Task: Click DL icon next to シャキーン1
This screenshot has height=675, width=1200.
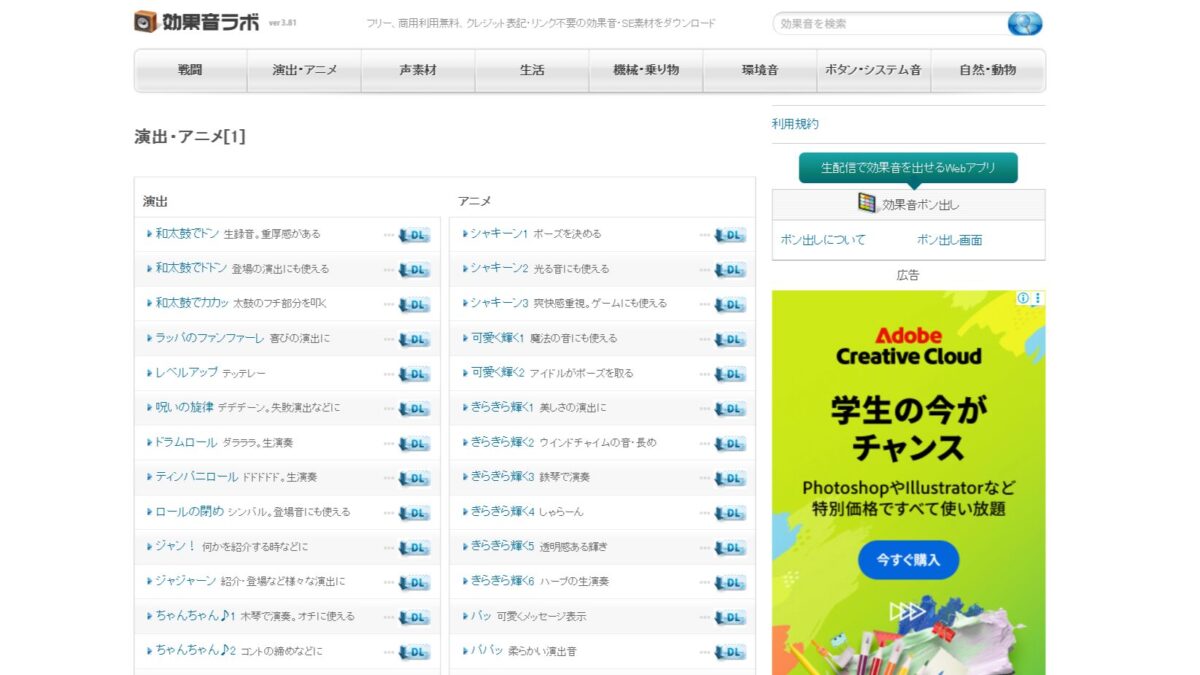Action: point(730,235)
